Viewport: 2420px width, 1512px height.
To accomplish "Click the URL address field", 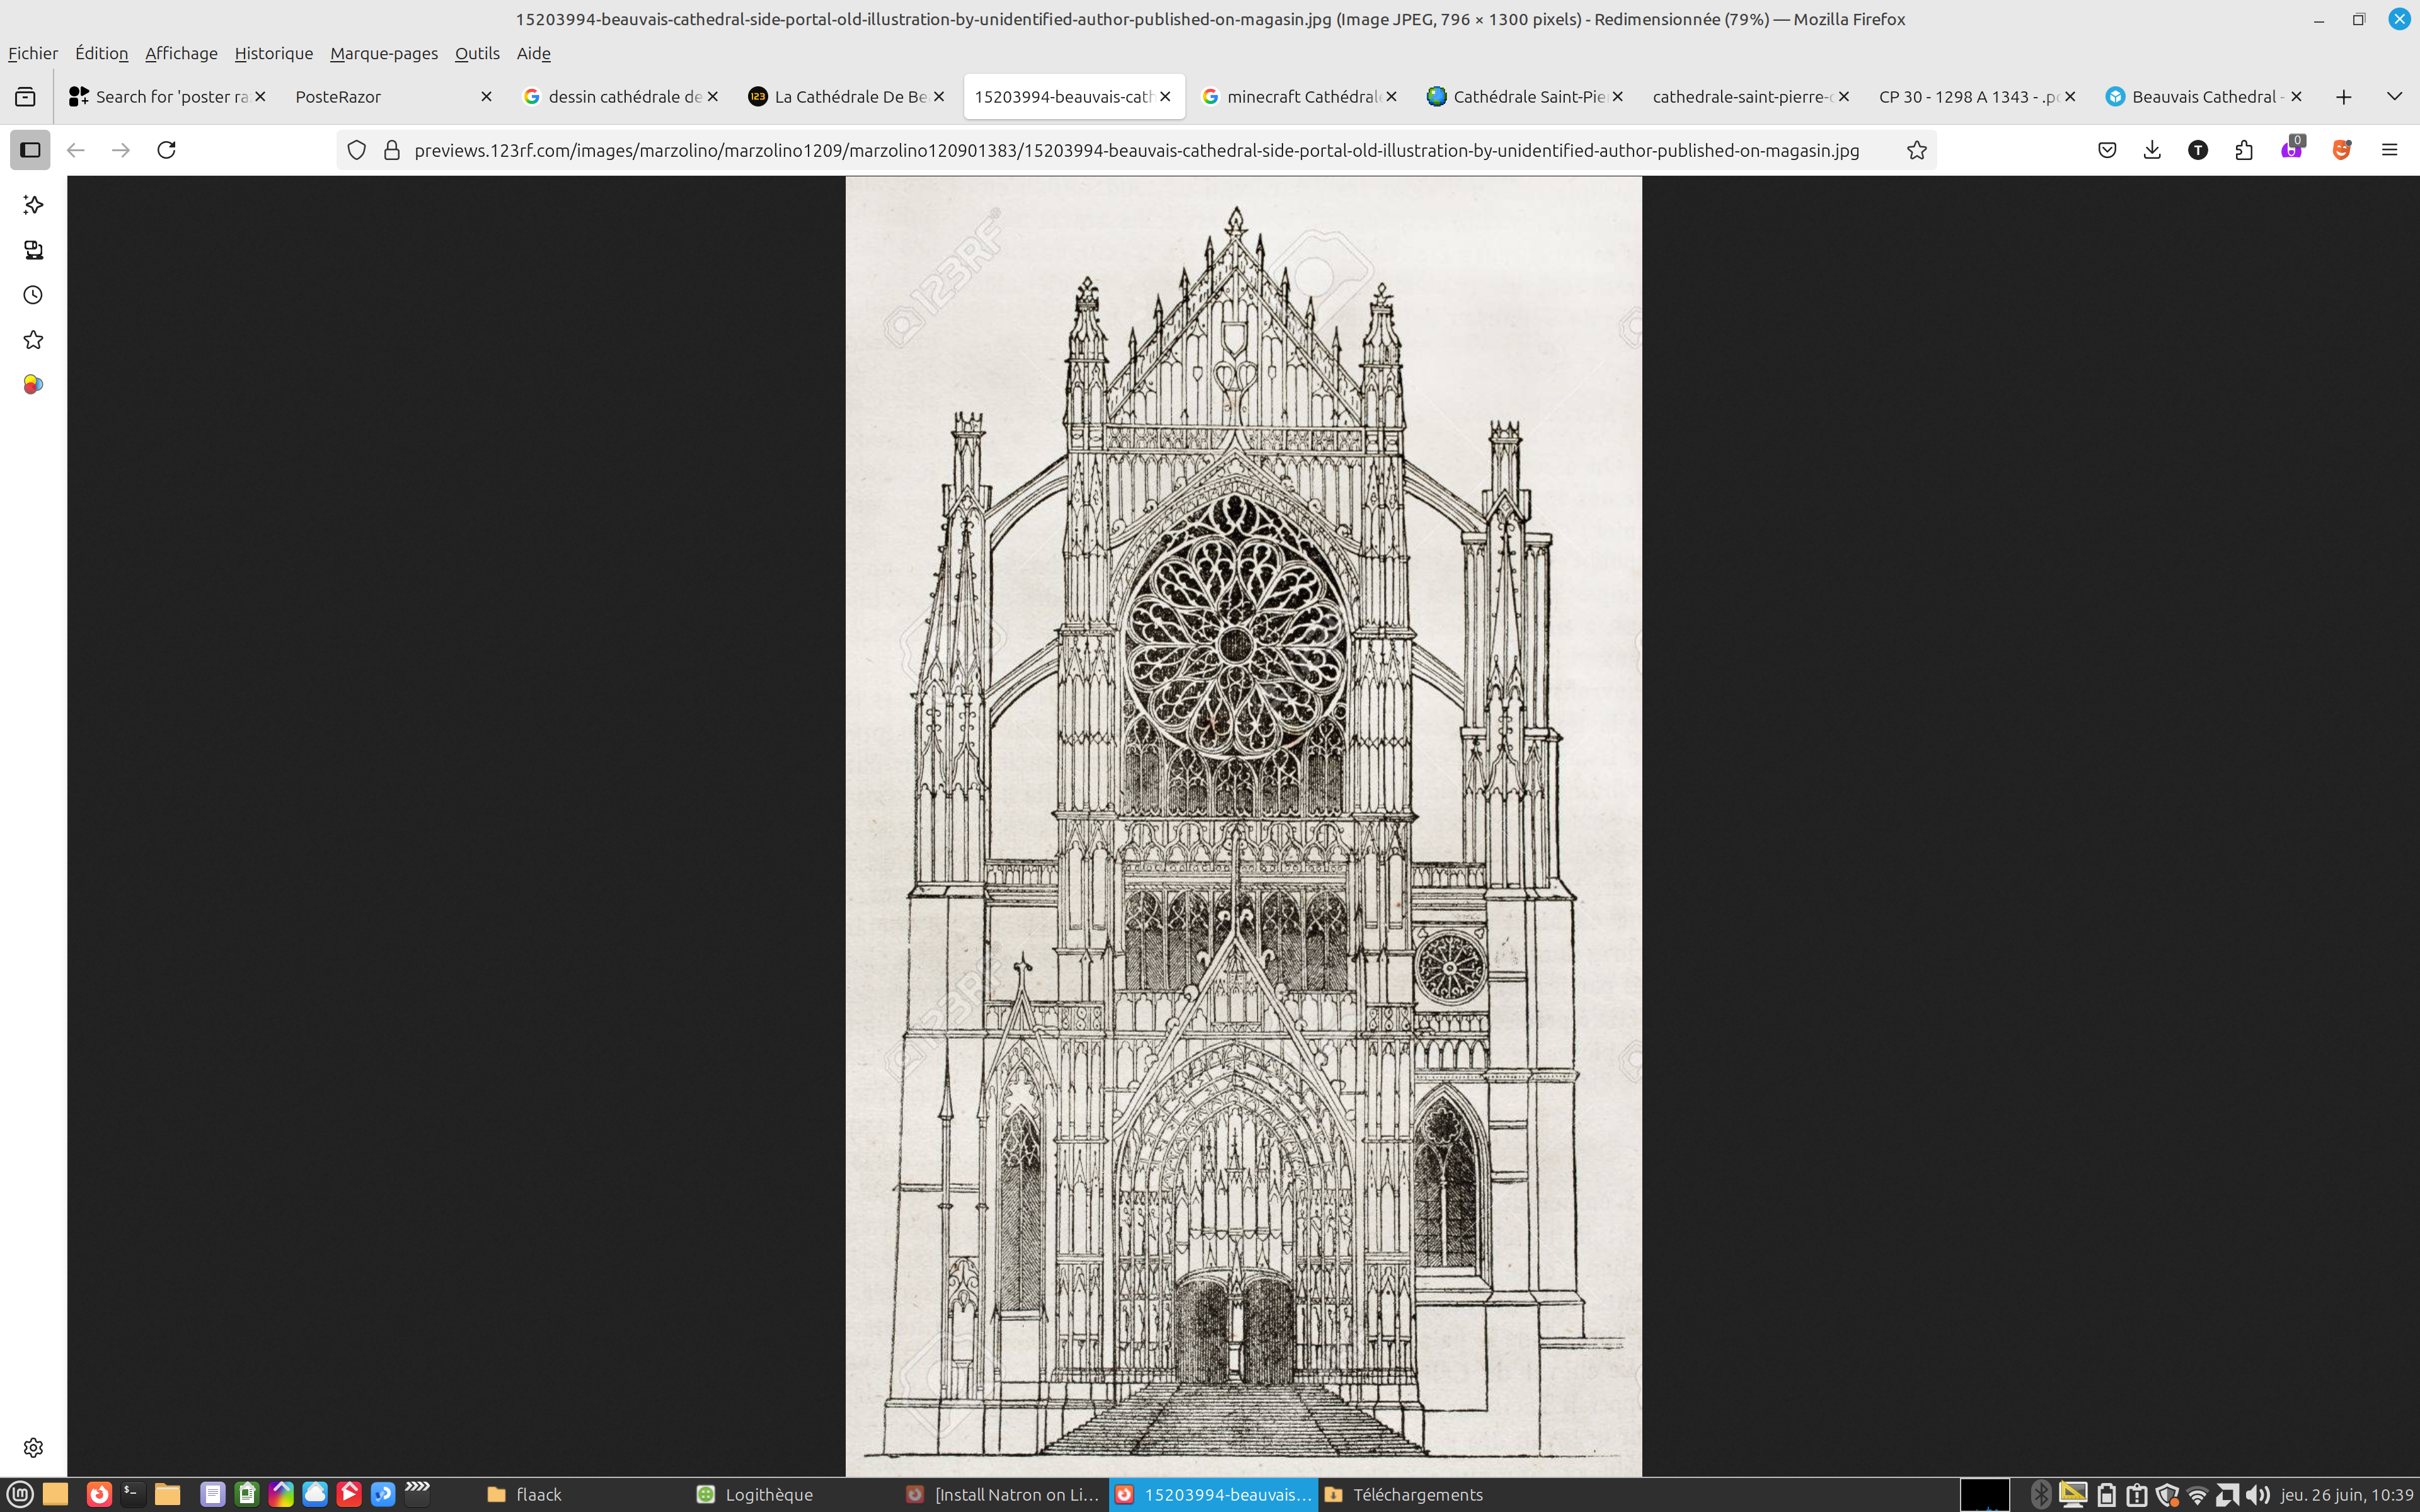I will pos(1136,150).
